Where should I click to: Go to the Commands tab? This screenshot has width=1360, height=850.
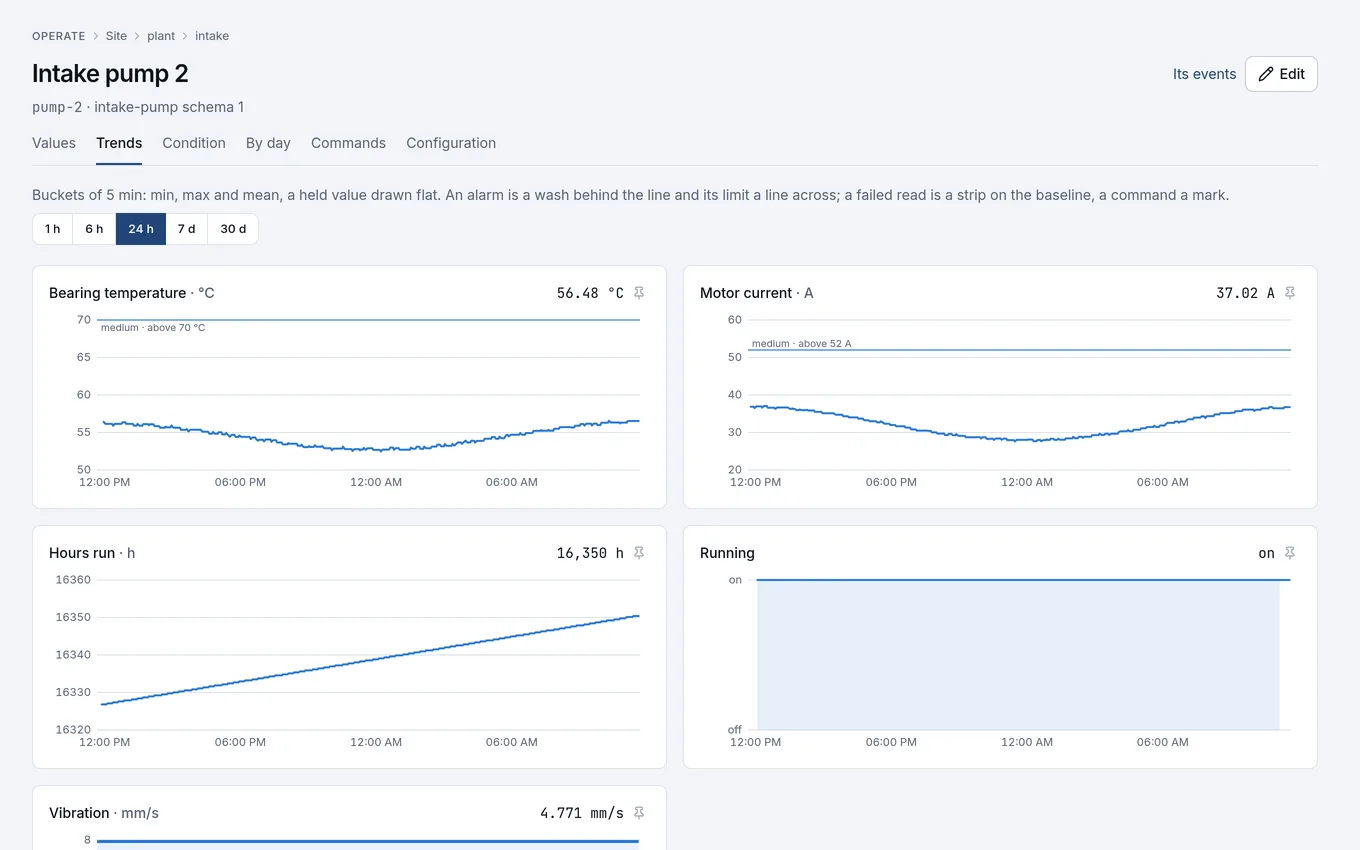(348, 143)
